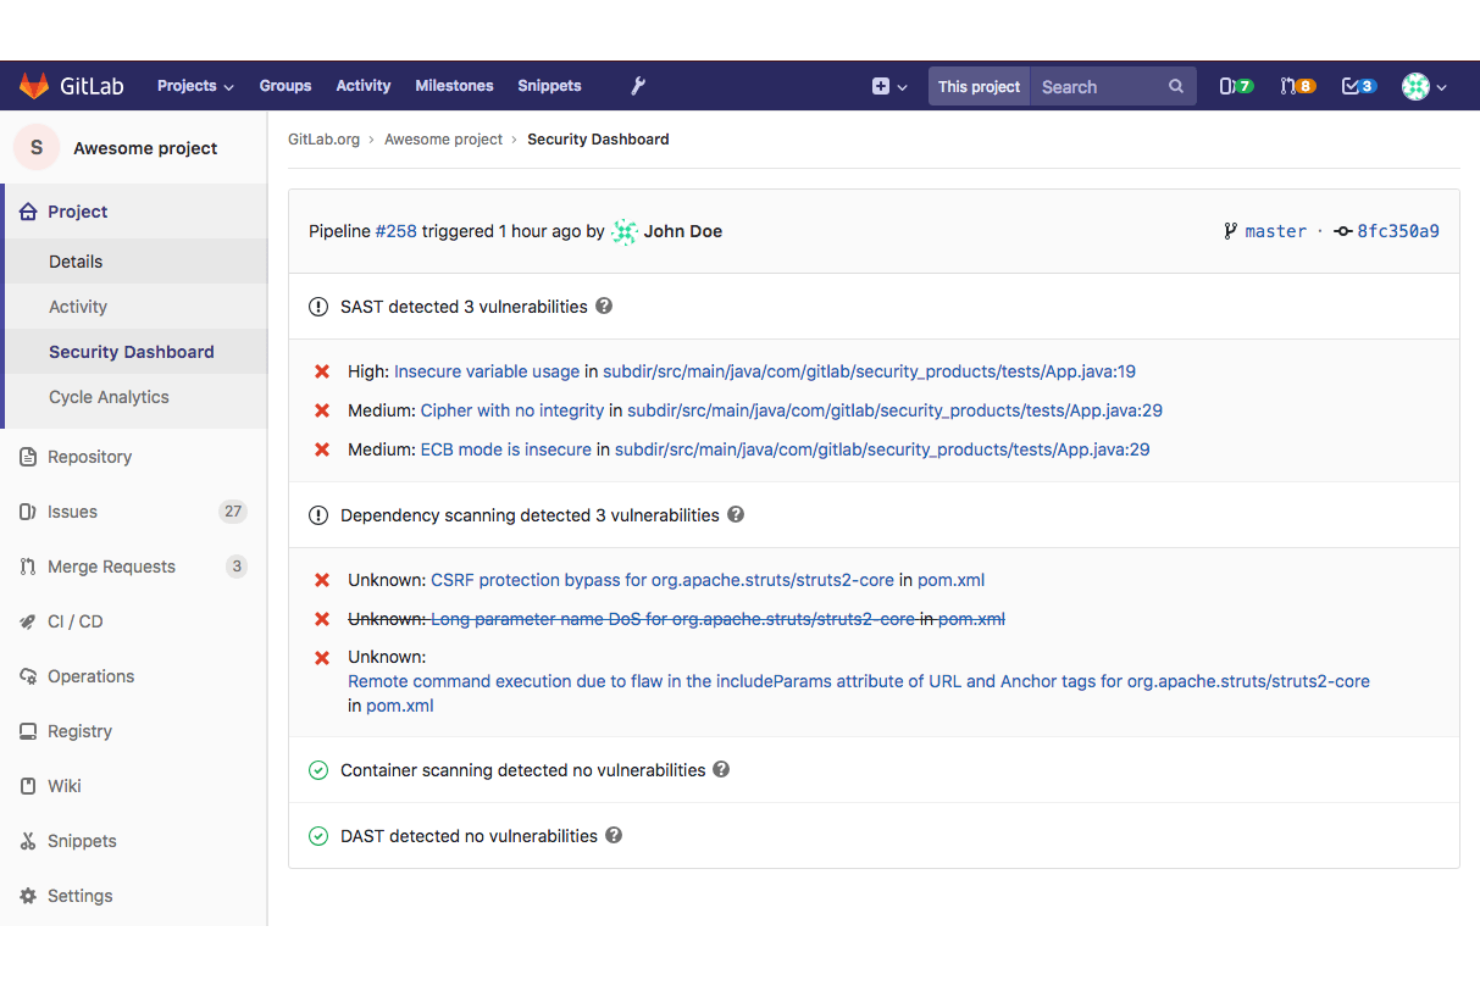Click Merge Requests count badge 3
The height and width of the screenshot is (987, 1480).
(237, 566)
